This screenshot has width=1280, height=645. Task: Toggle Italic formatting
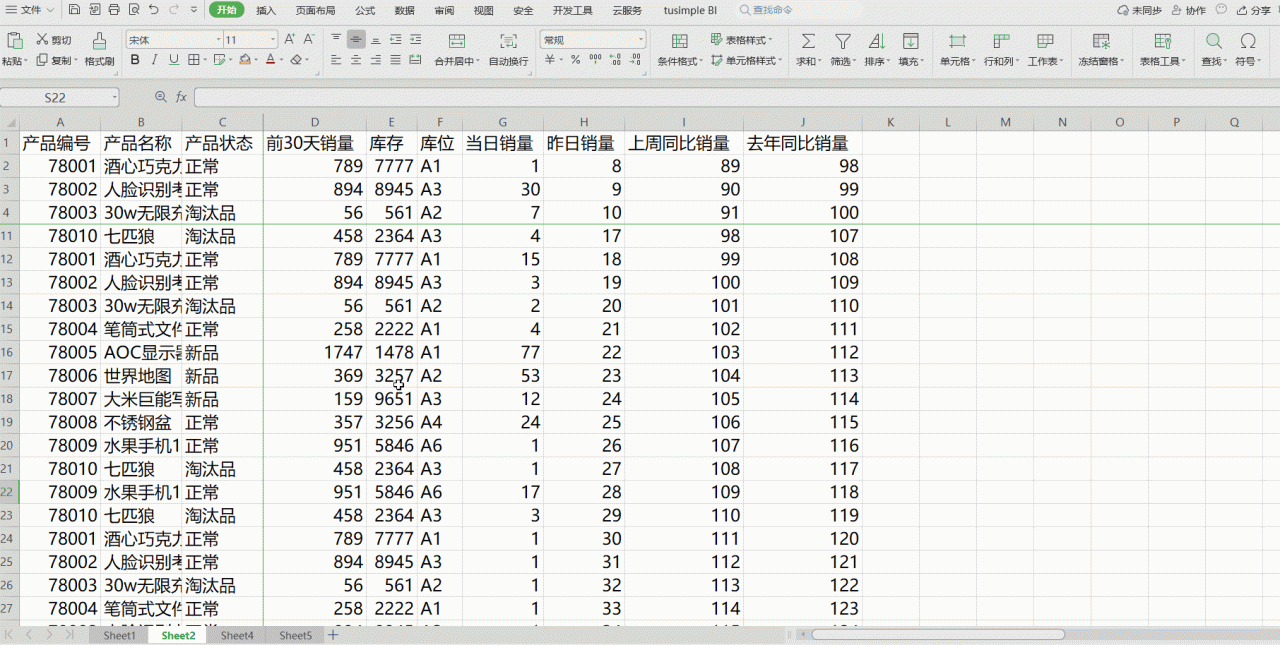click(155, 60)
